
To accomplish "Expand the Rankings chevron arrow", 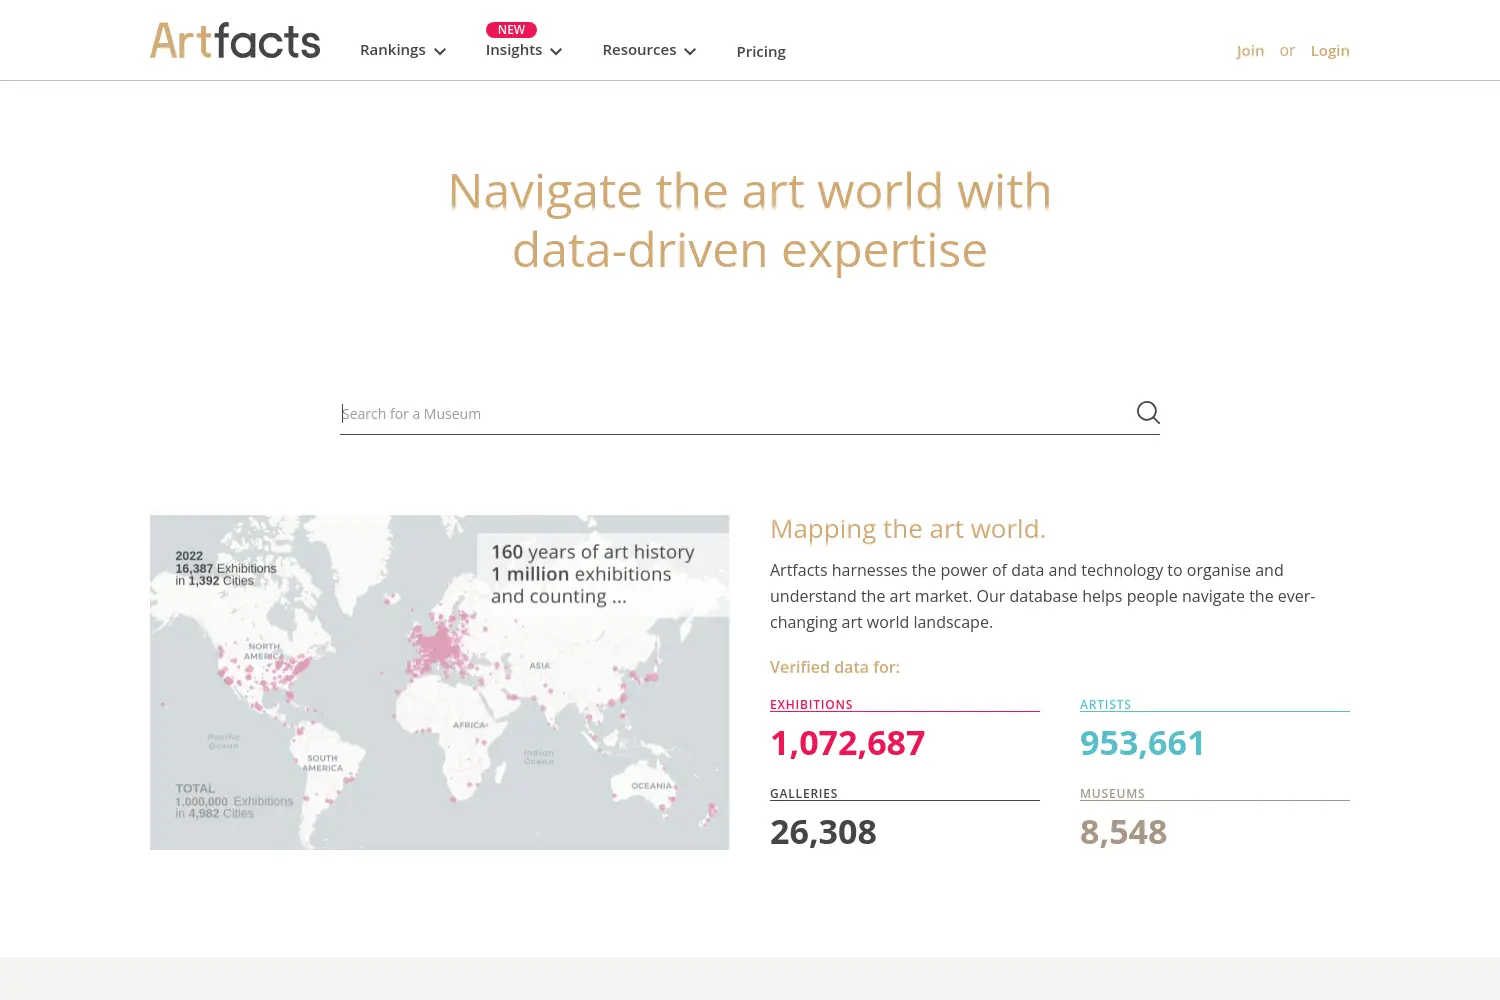I will pos(440,51).
